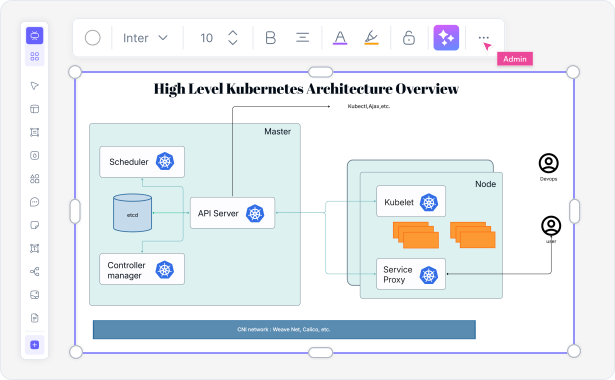Click the diagram title 'High Level Kubernetes Architecture Overview'
This screenshot has height=380, width=615.
306,89
